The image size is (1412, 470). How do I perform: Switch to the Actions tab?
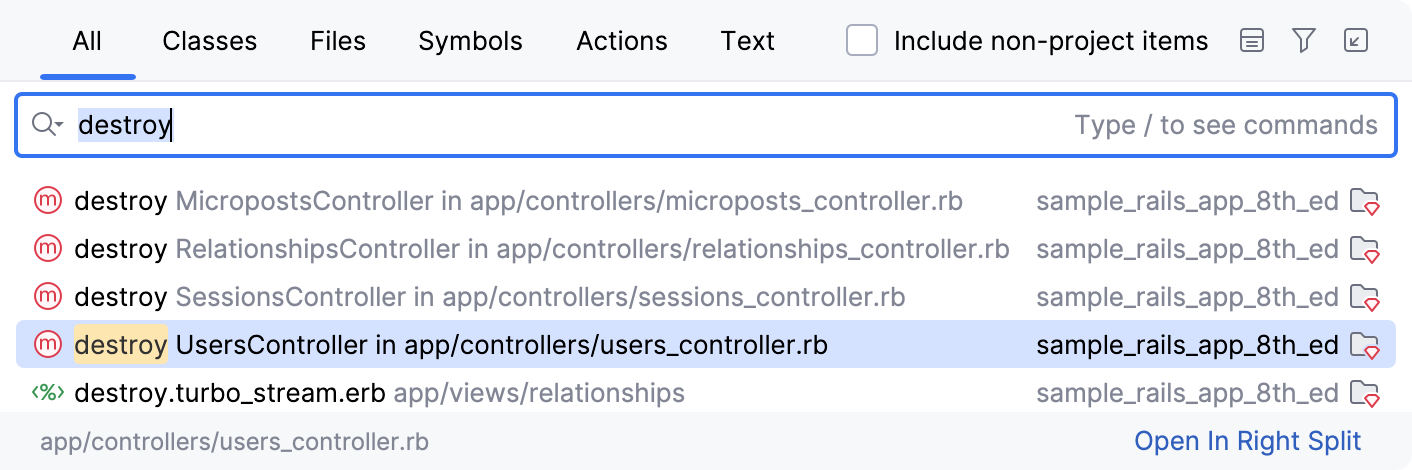tap(622, 41)
